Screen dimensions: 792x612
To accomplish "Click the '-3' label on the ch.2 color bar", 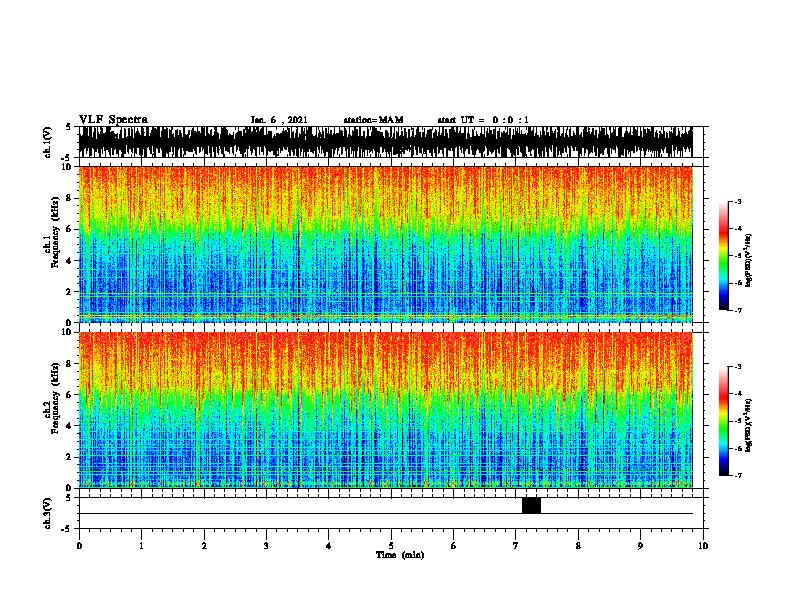I will 737,367.
